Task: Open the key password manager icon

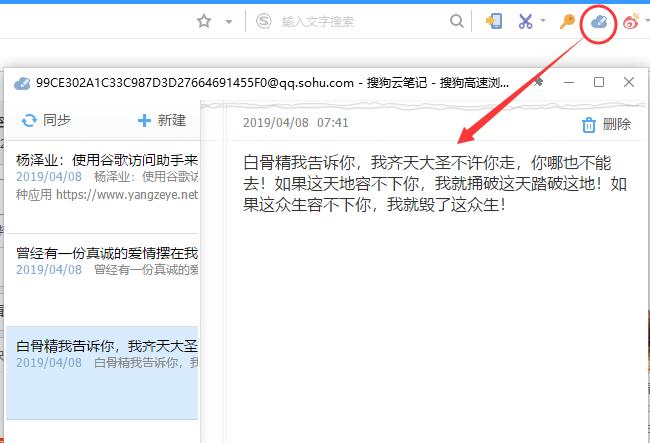Action: [x=567, y=21]
